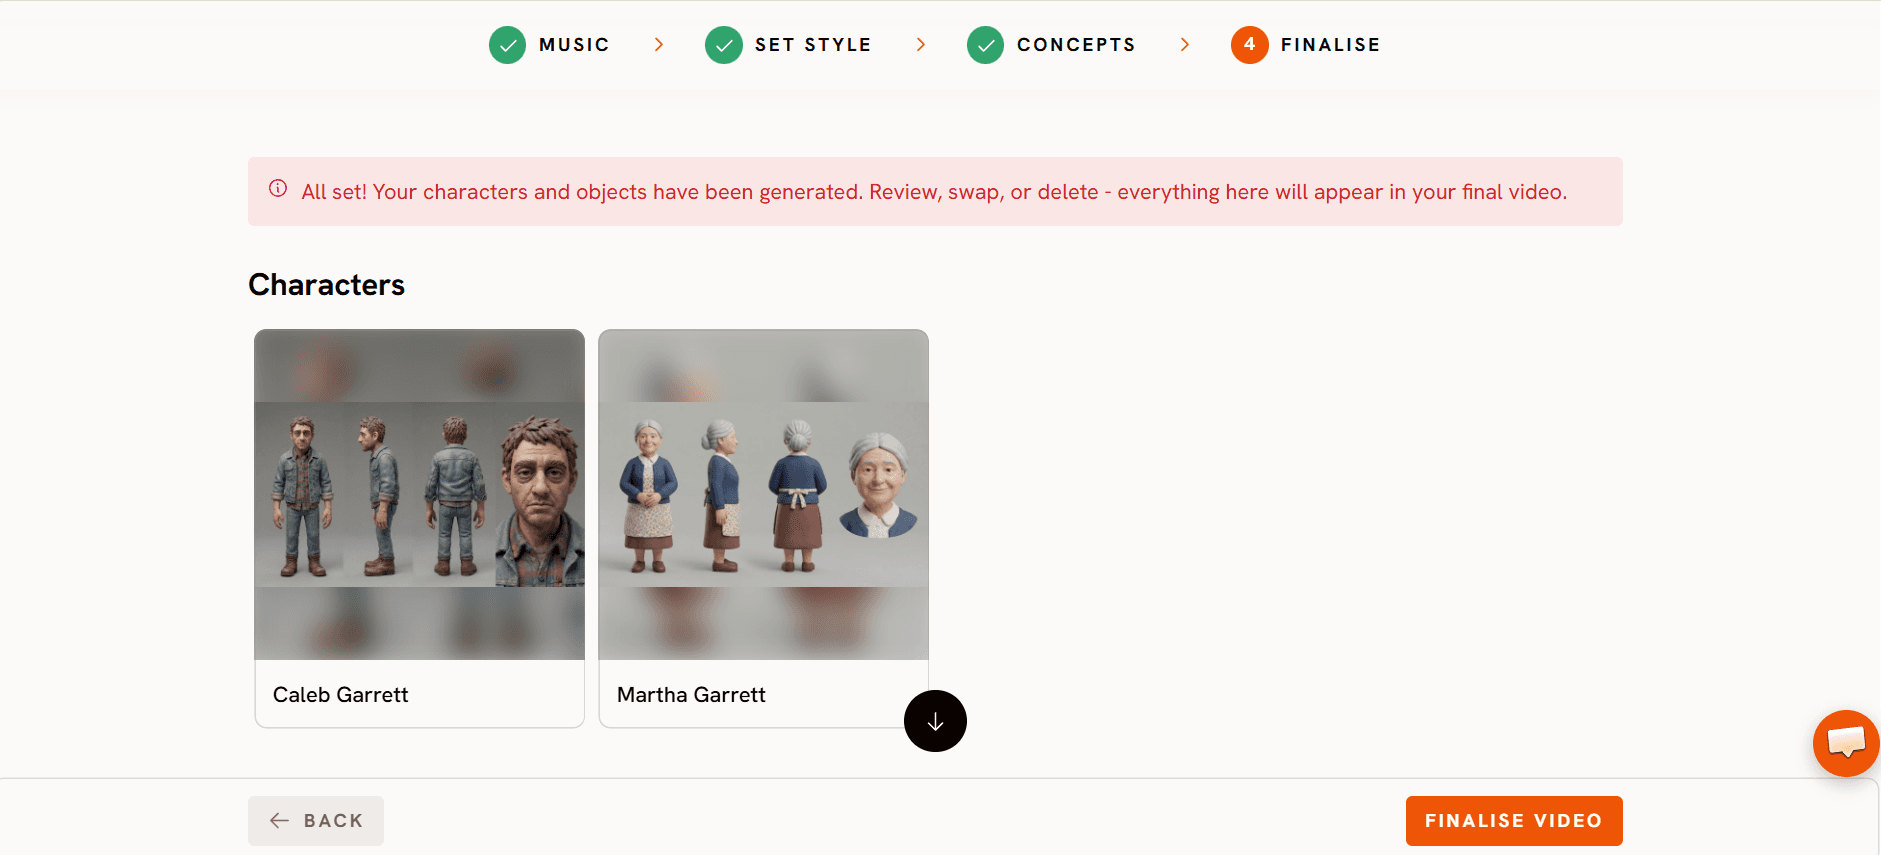Viewport: 1881px width, 855px height.
Task: Open Caleb Garrett character image
Action: (x=420, y=494)
